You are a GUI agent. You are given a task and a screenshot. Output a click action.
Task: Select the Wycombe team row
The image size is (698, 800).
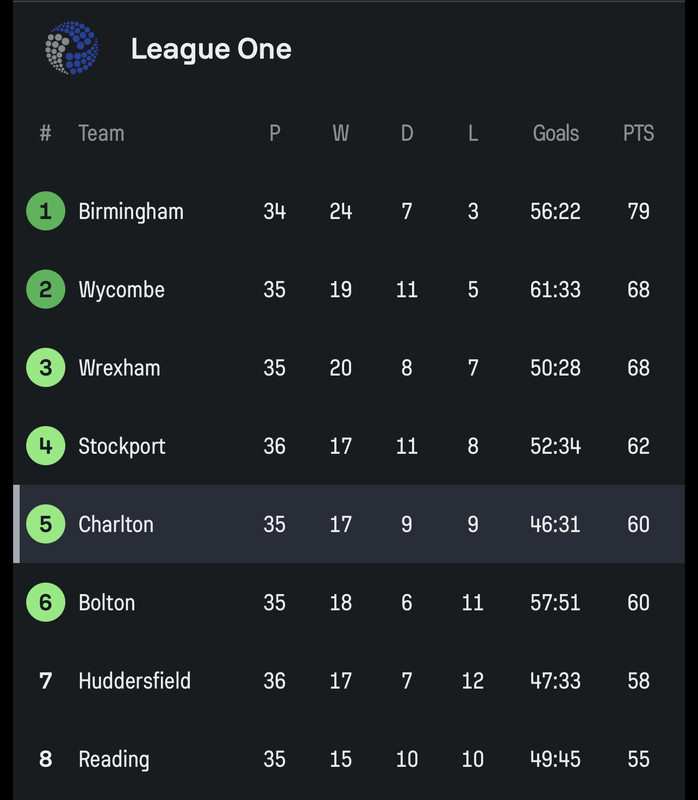click(x=349, y=289)
